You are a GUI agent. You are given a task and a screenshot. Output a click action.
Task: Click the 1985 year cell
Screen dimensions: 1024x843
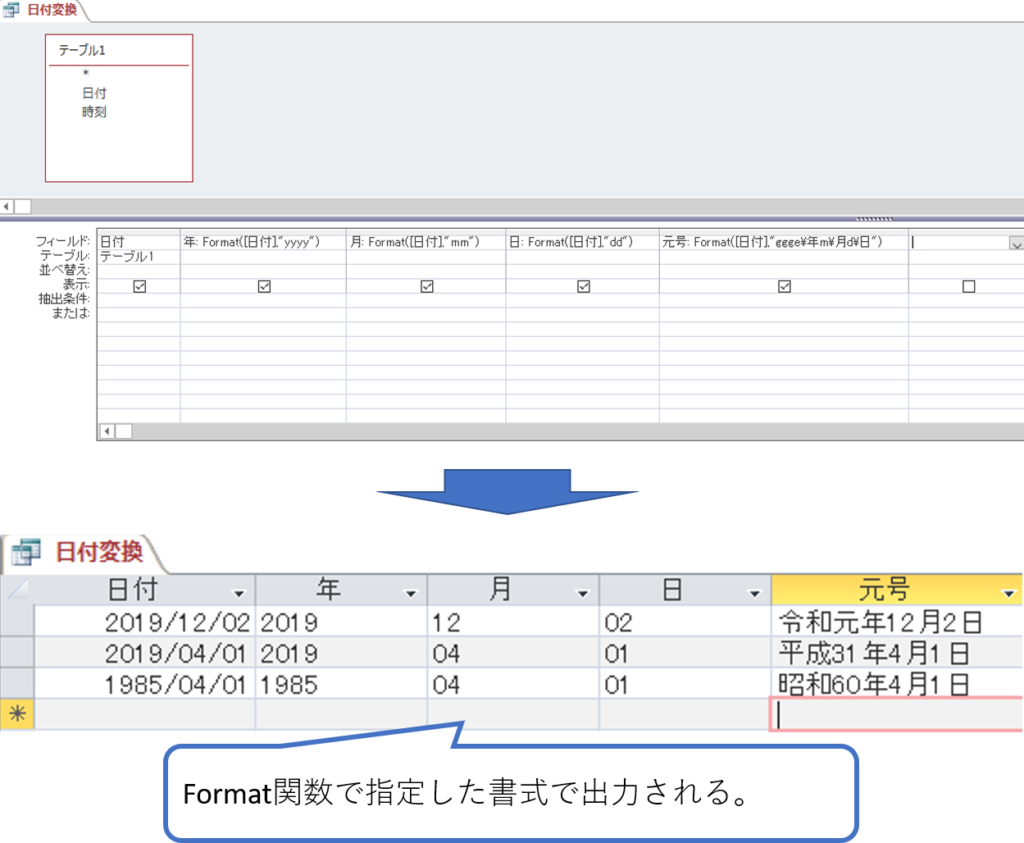pyautogui.click(x=341, y=684)
